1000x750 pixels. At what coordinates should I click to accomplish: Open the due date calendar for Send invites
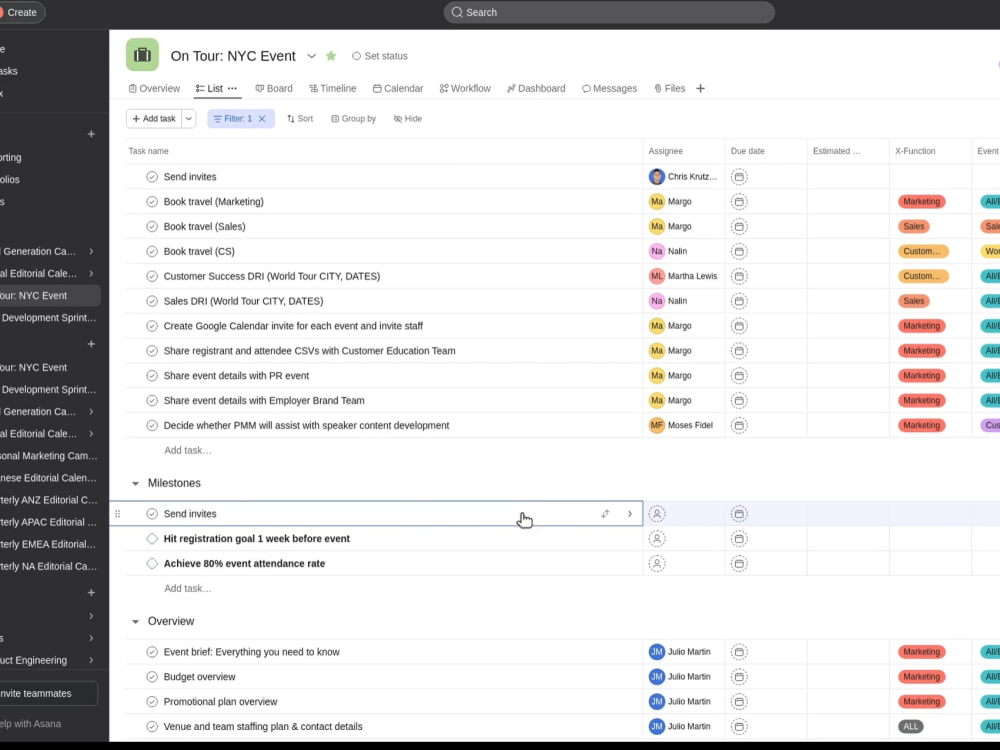[x=738, y=176]
